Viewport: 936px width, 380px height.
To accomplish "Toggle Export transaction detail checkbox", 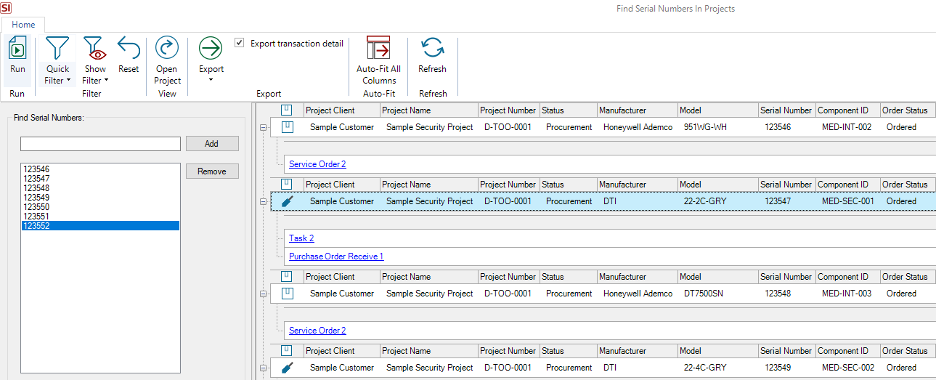I will pos(239,43).
